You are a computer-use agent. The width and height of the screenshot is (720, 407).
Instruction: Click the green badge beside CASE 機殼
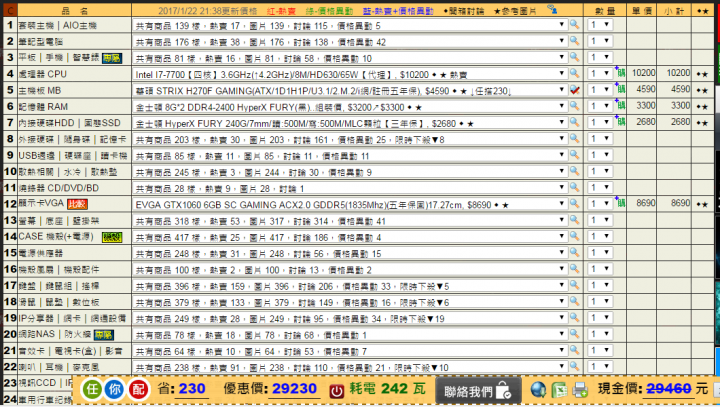112,237
